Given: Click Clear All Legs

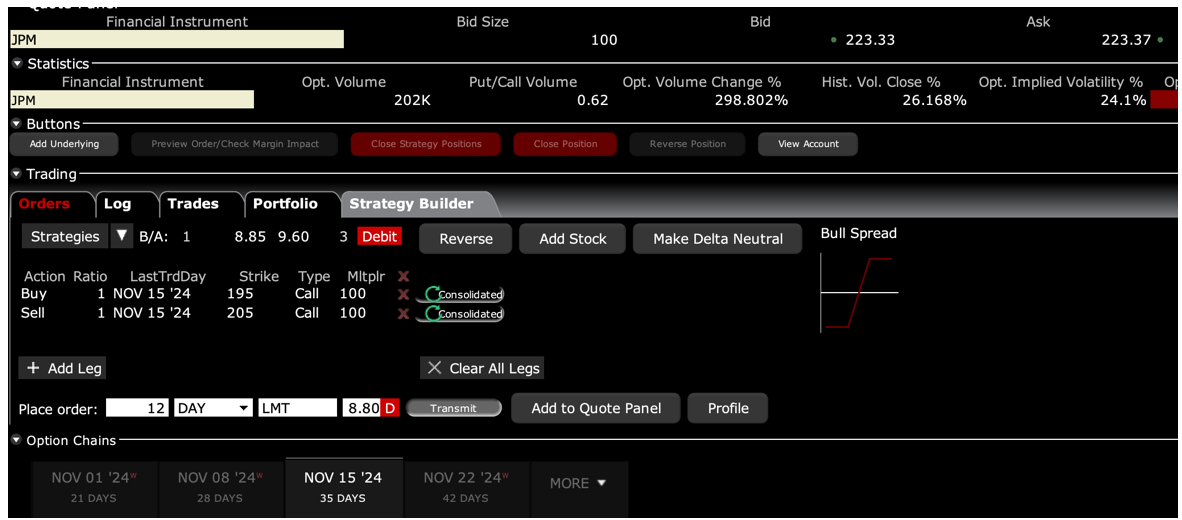Looking at the screenshot, I should pos(482,369).
